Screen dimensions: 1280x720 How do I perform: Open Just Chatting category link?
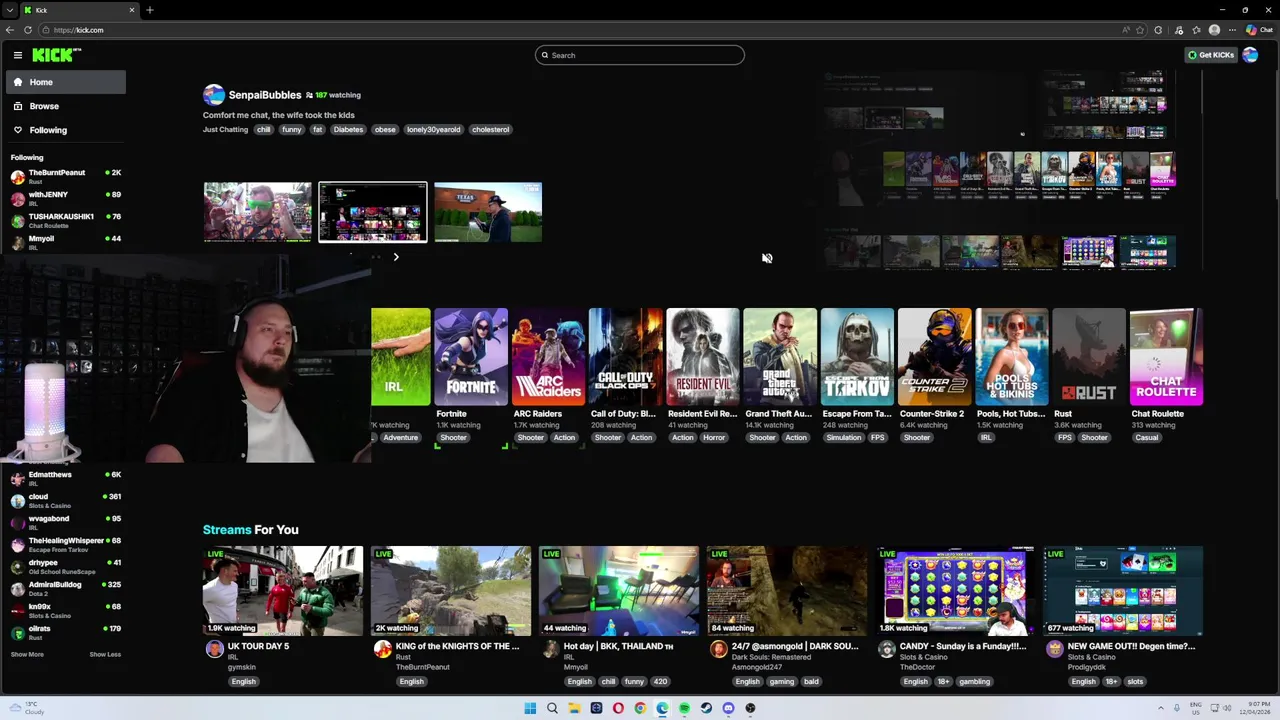pos(225,129)
